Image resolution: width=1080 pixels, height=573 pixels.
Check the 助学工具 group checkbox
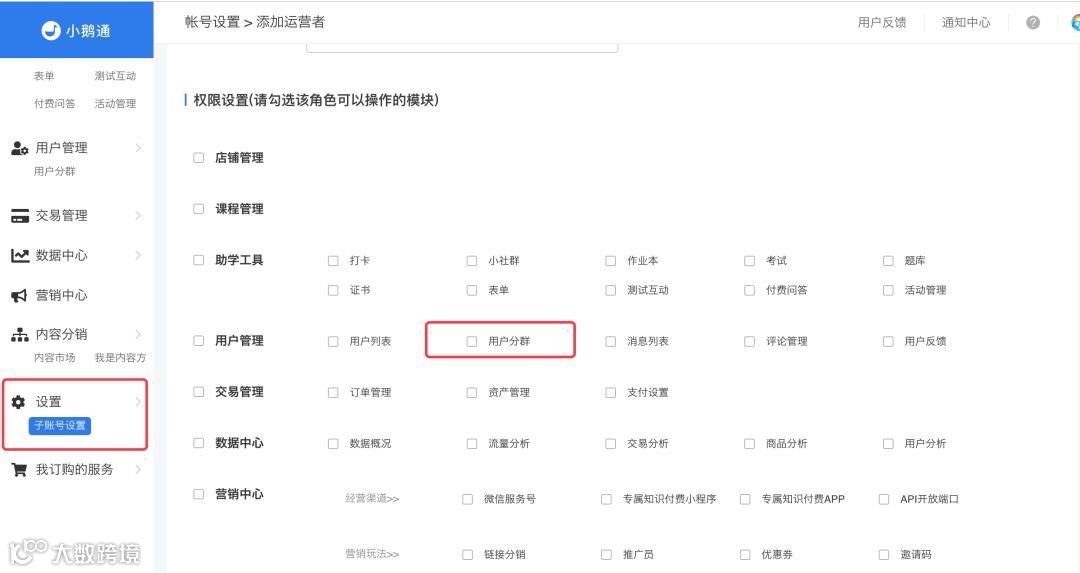[198, 260]
